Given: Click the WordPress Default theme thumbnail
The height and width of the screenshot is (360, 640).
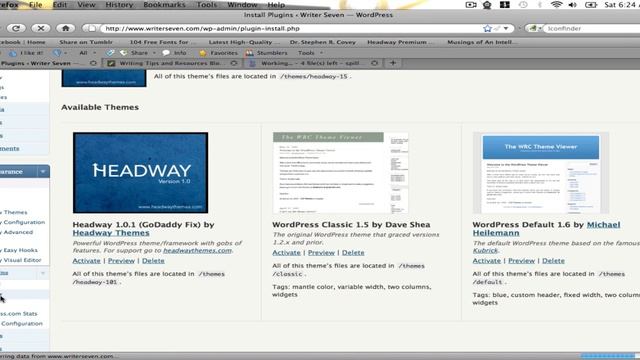Looking at the screenshot, I should [x=541, y=173].
